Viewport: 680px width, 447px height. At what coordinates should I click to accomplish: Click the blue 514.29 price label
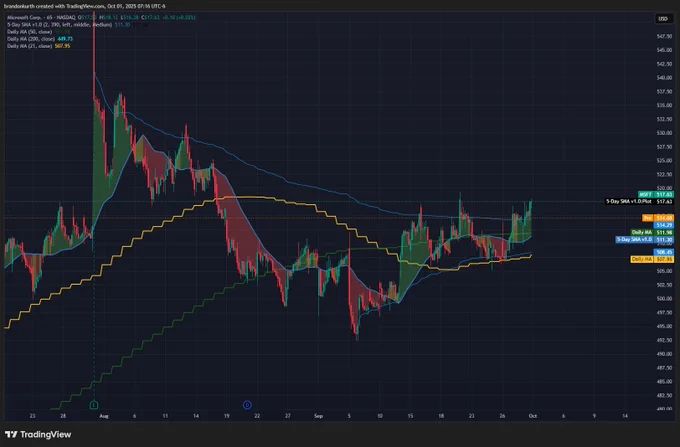tap(664, 225)
